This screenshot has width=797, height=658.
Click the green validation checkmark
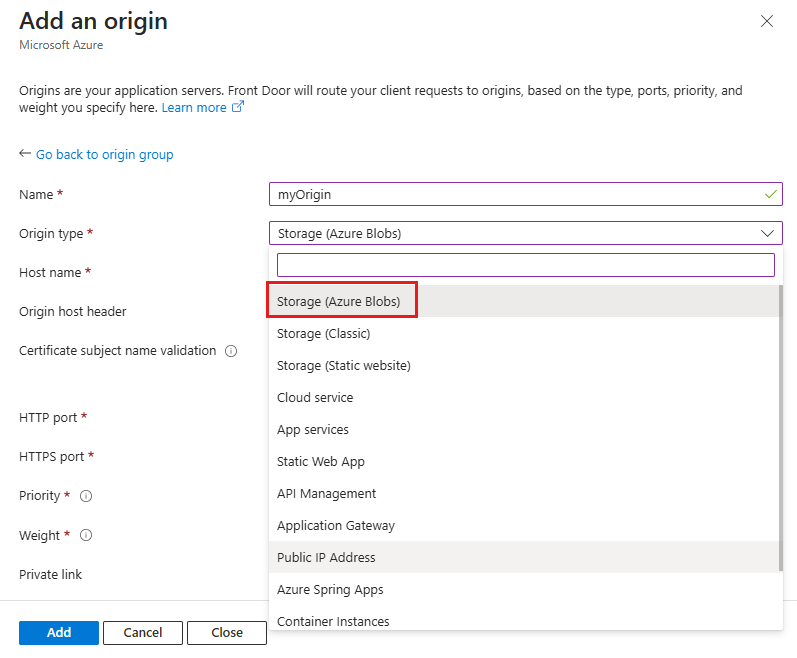(x=771, y=194)
